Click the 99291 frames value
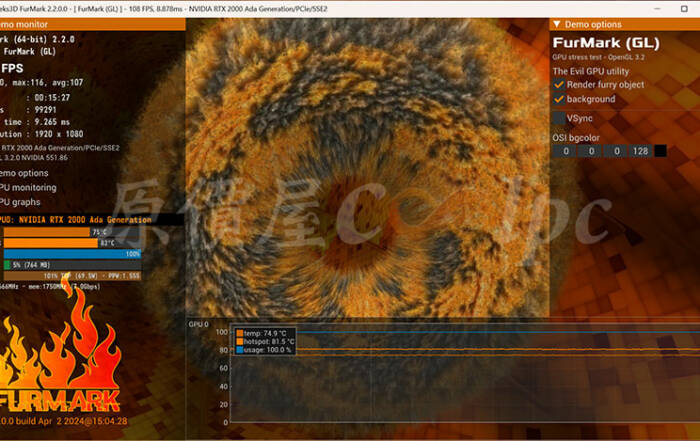The height and width of the screenshot is (441, 700). click(x=46, y=110)
